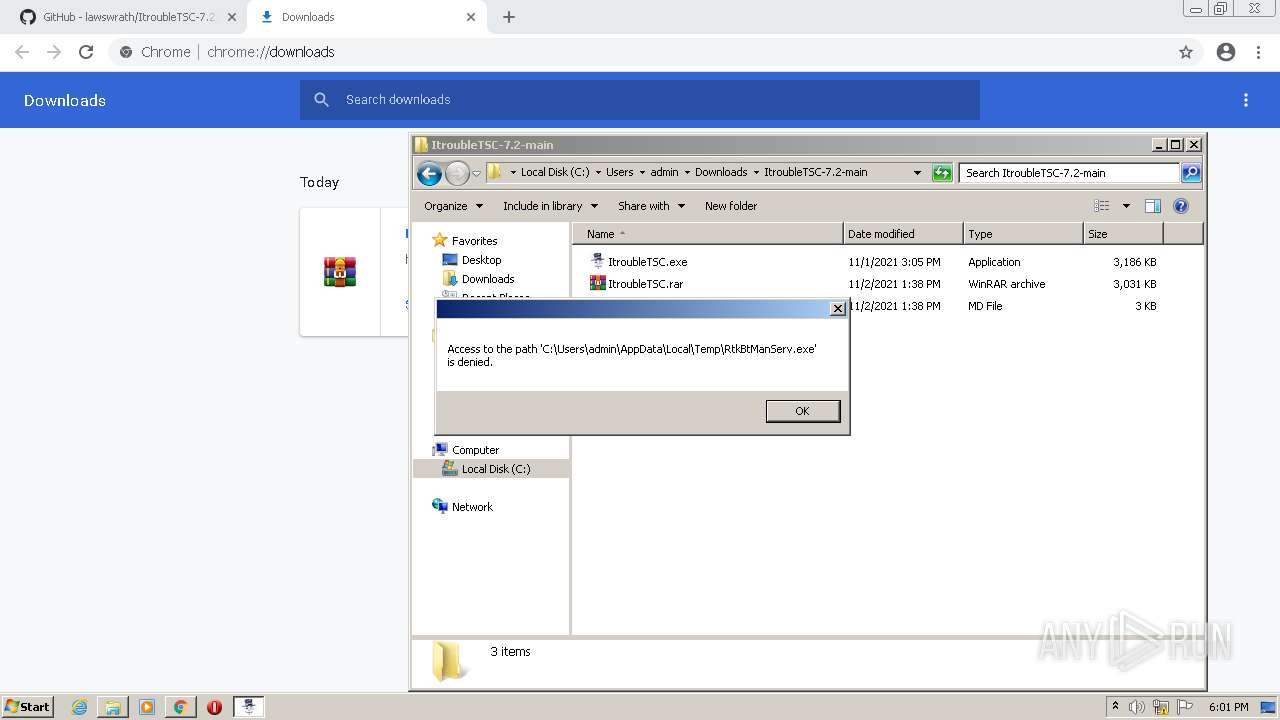Click admin breadcrumb in address bar
This screenshot has width=1280, height=720.
point(664,172)
